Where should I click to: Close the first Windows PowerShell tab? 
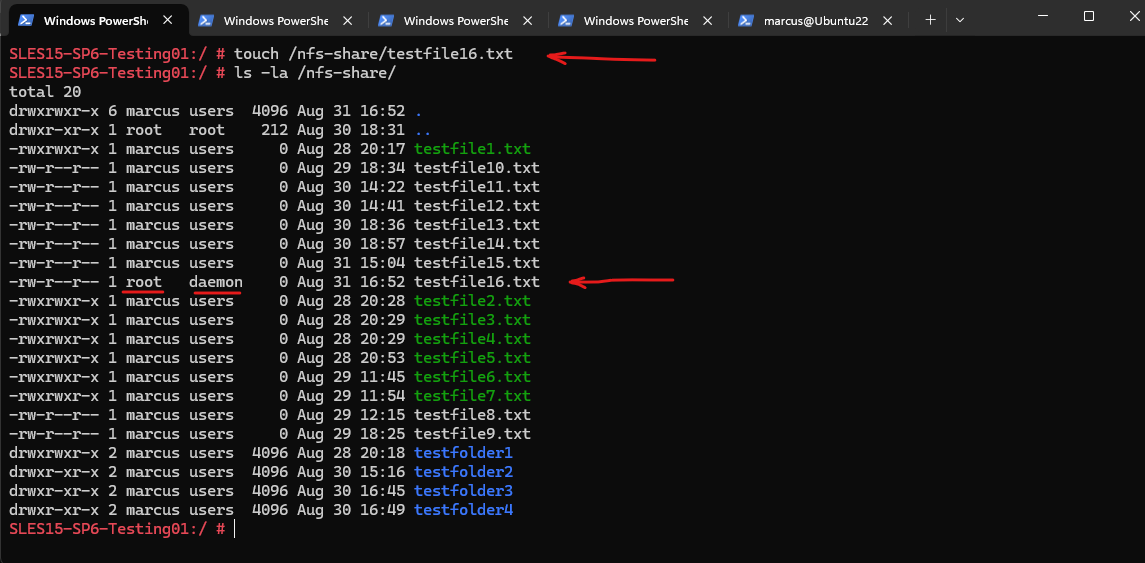click(167, 20)
